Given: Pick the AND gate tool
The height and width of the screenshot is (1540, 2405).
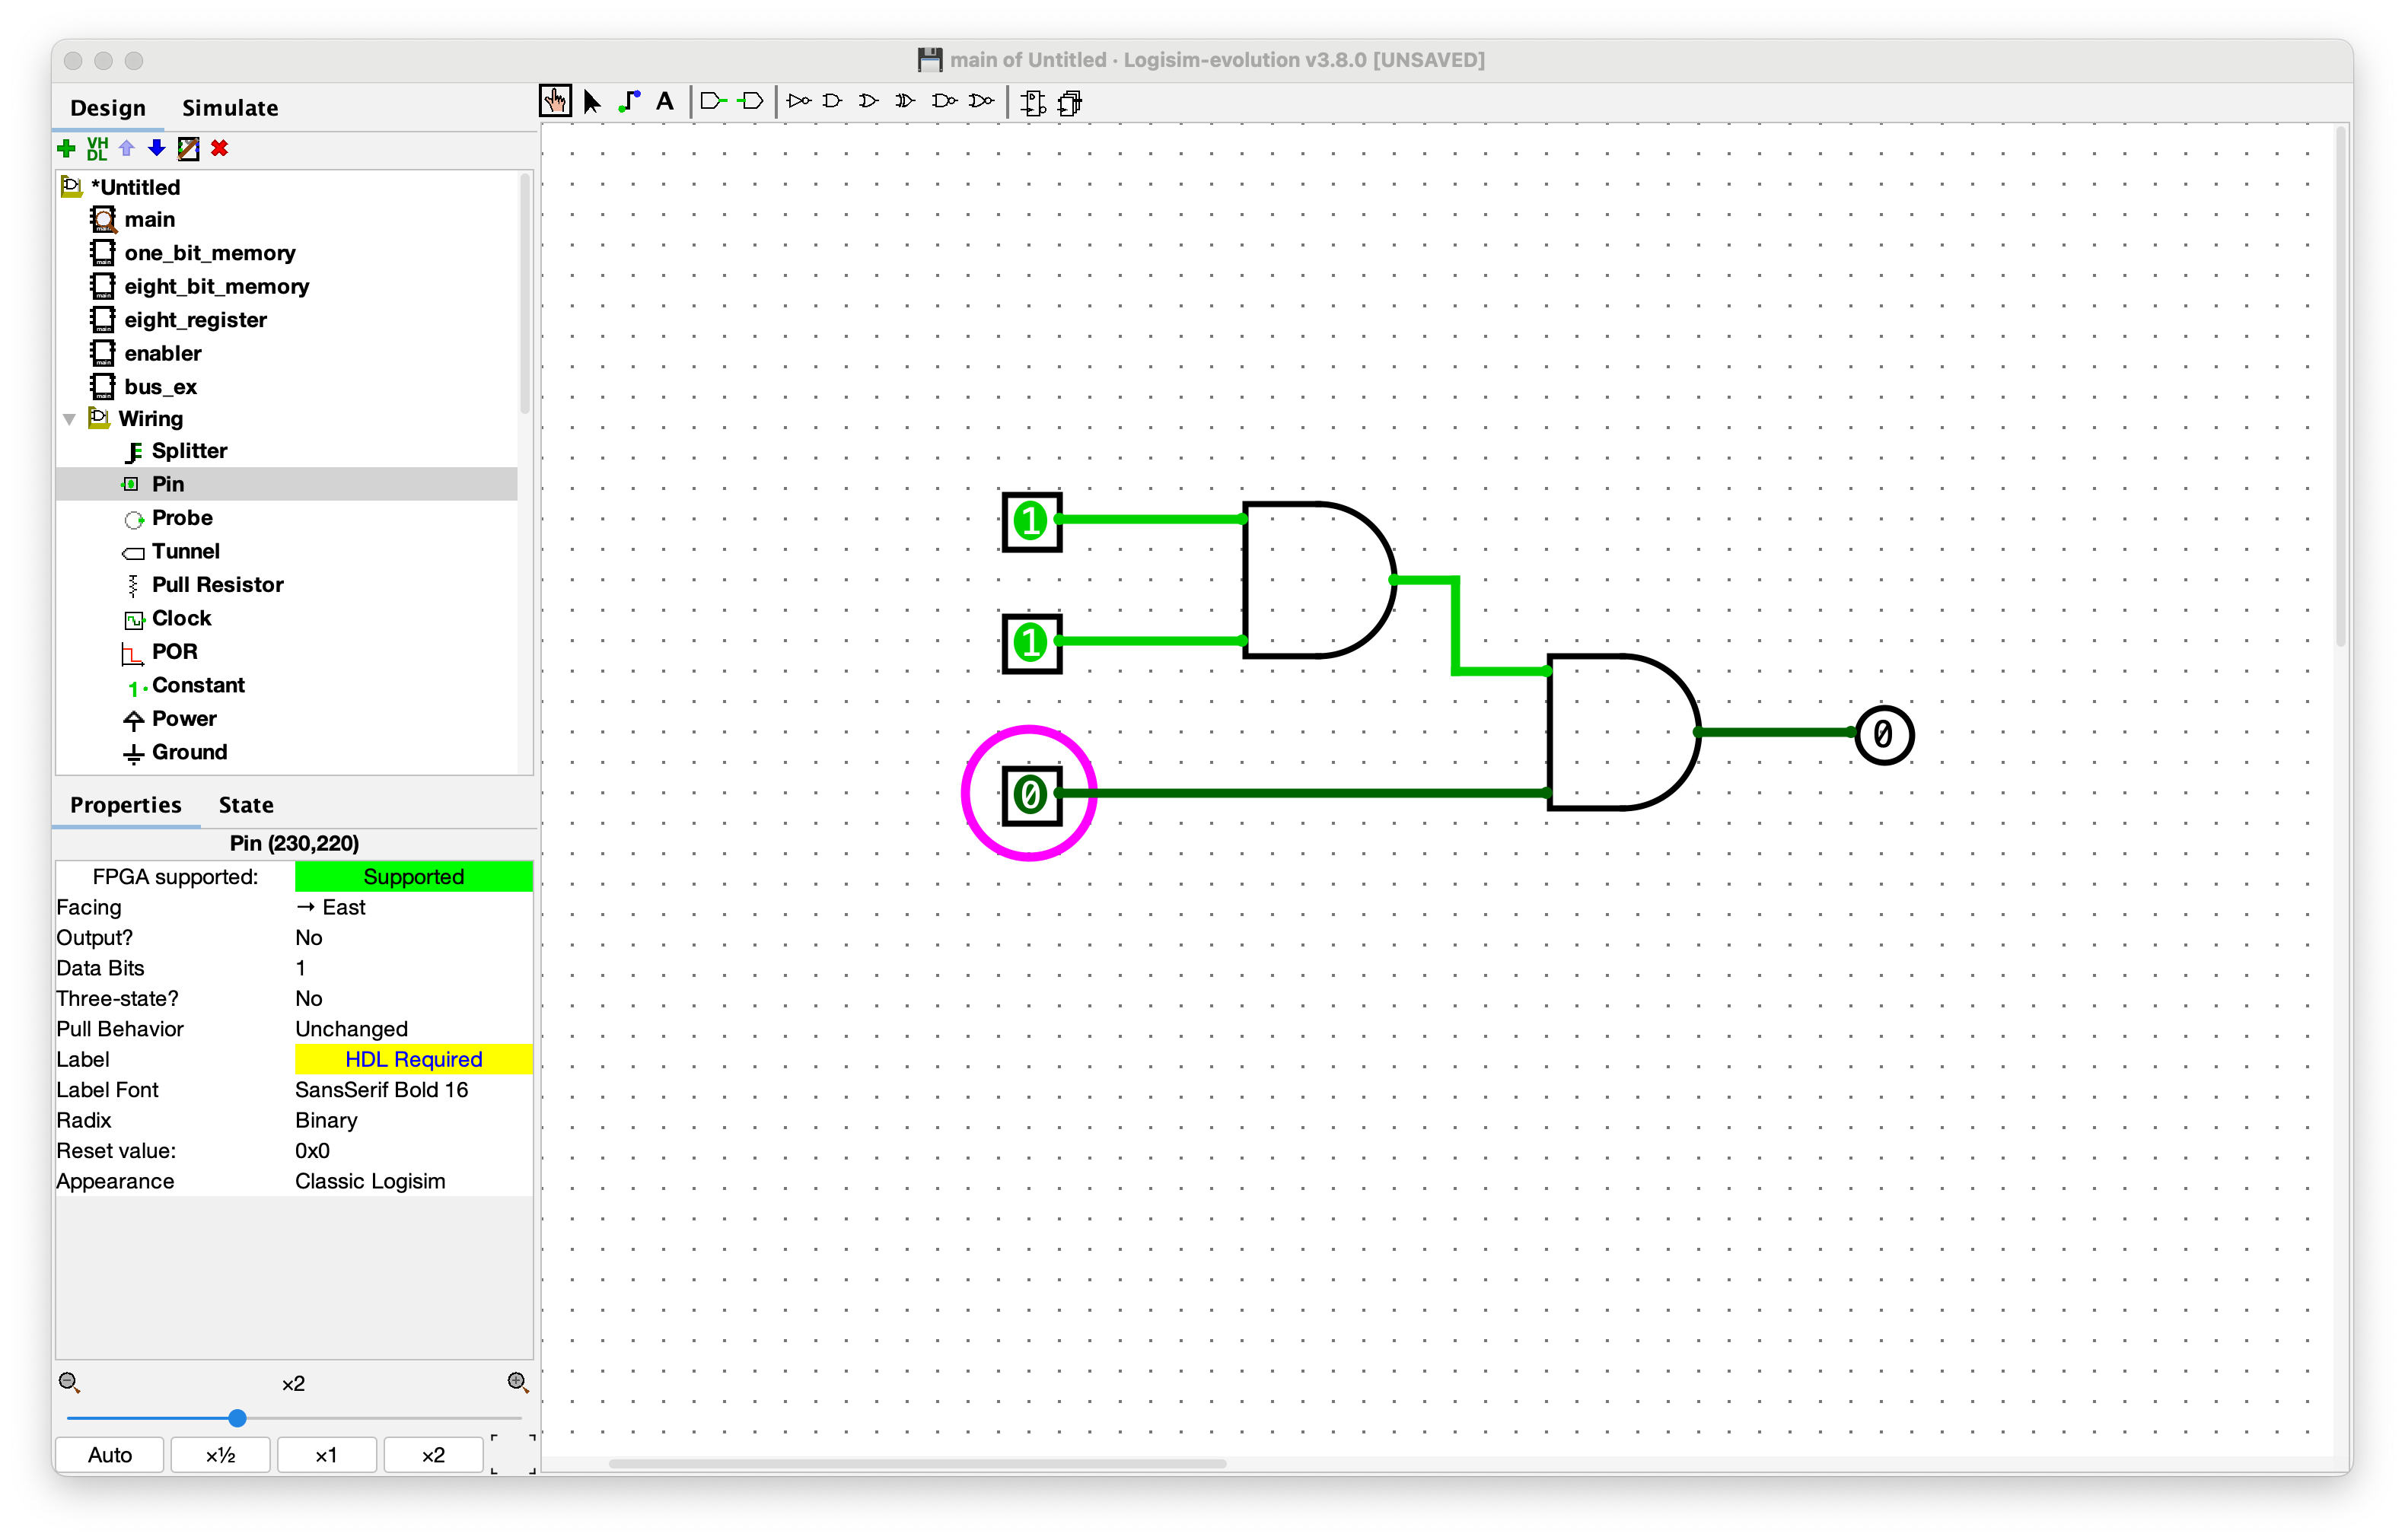Looking at the screenshot, I should (x=833, y=101).
